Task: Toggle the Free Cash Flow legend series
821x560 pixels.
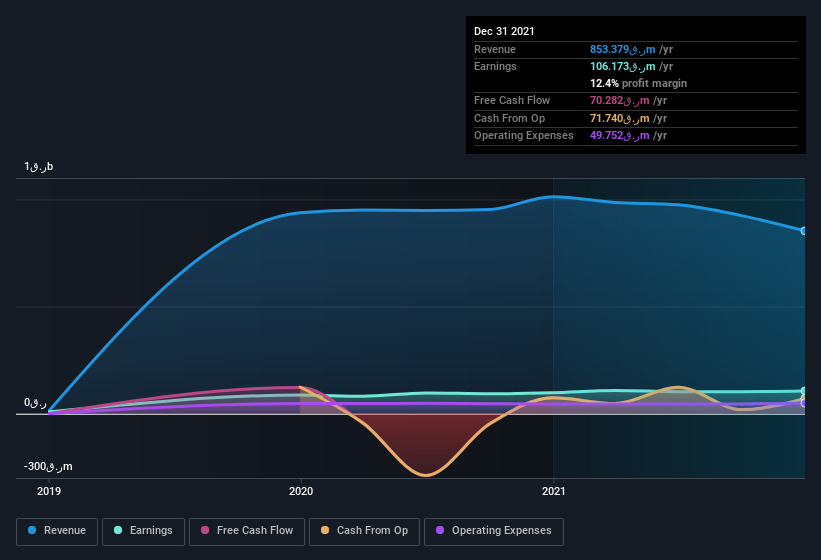Action: point(247,531)
